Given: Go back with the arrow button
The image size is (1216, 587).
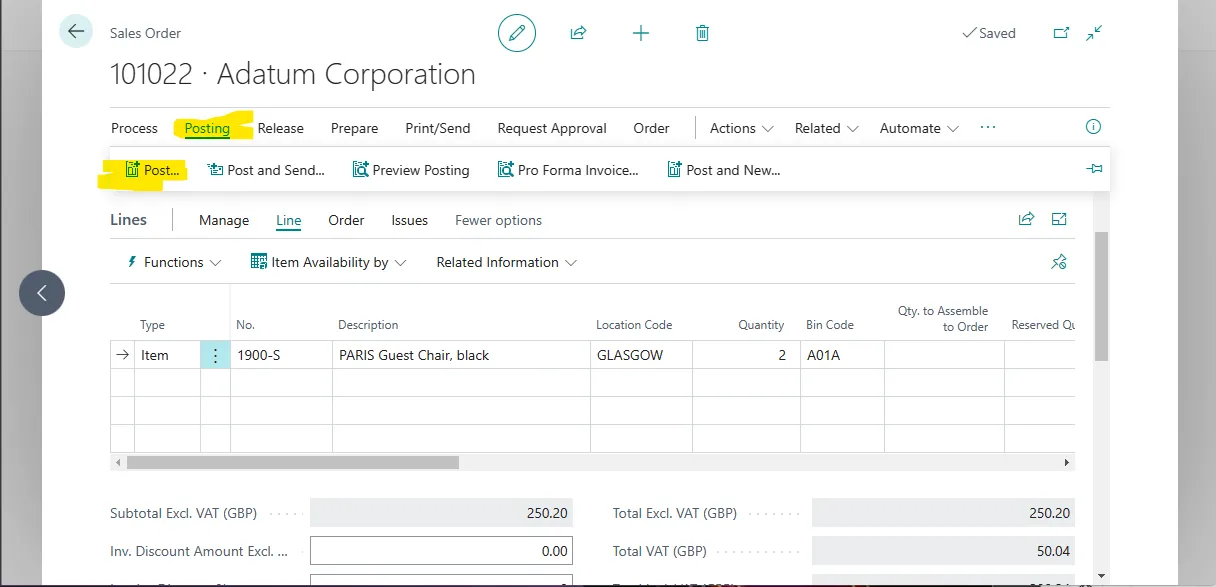Looking at the screenshot, I should tap(75, 32).
